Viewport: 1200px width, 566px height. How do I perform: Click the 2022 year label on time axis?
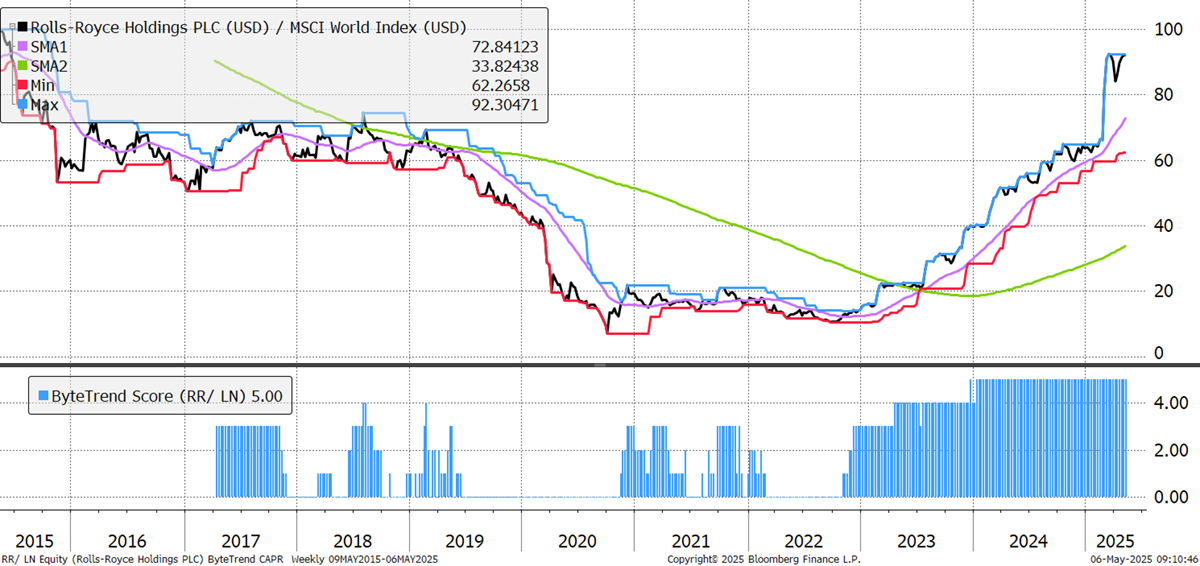tap(802, 540)
